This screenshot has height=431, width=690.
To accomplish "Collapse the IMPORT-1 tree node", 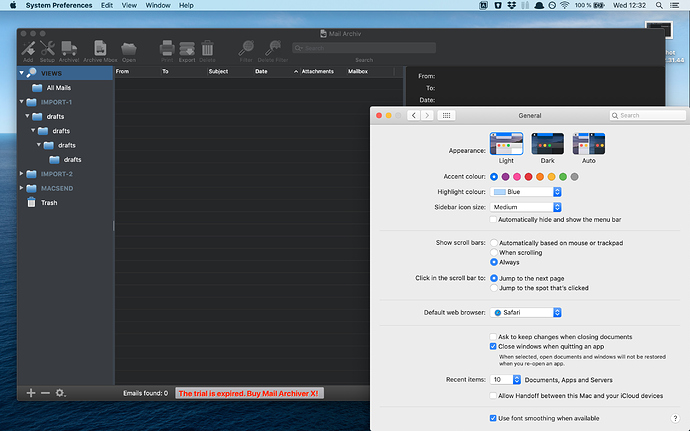I will (21, 102).
